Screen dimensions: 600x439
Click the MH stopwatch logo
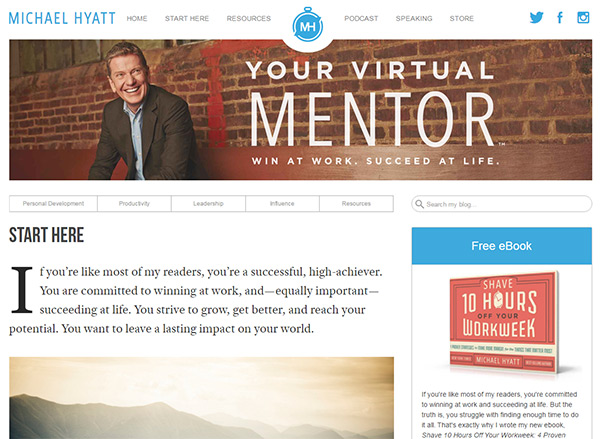tap(308, 26)
